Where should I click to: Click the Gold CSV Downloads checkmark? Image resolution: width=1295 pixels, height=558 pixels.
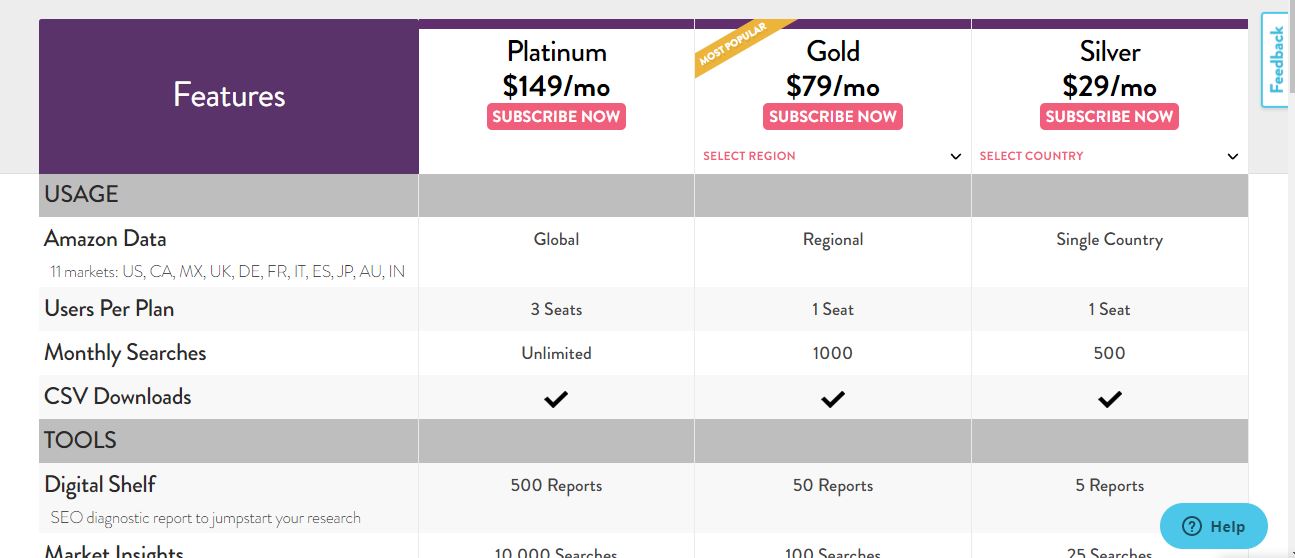pyautogui.click(x=832, y=399)
